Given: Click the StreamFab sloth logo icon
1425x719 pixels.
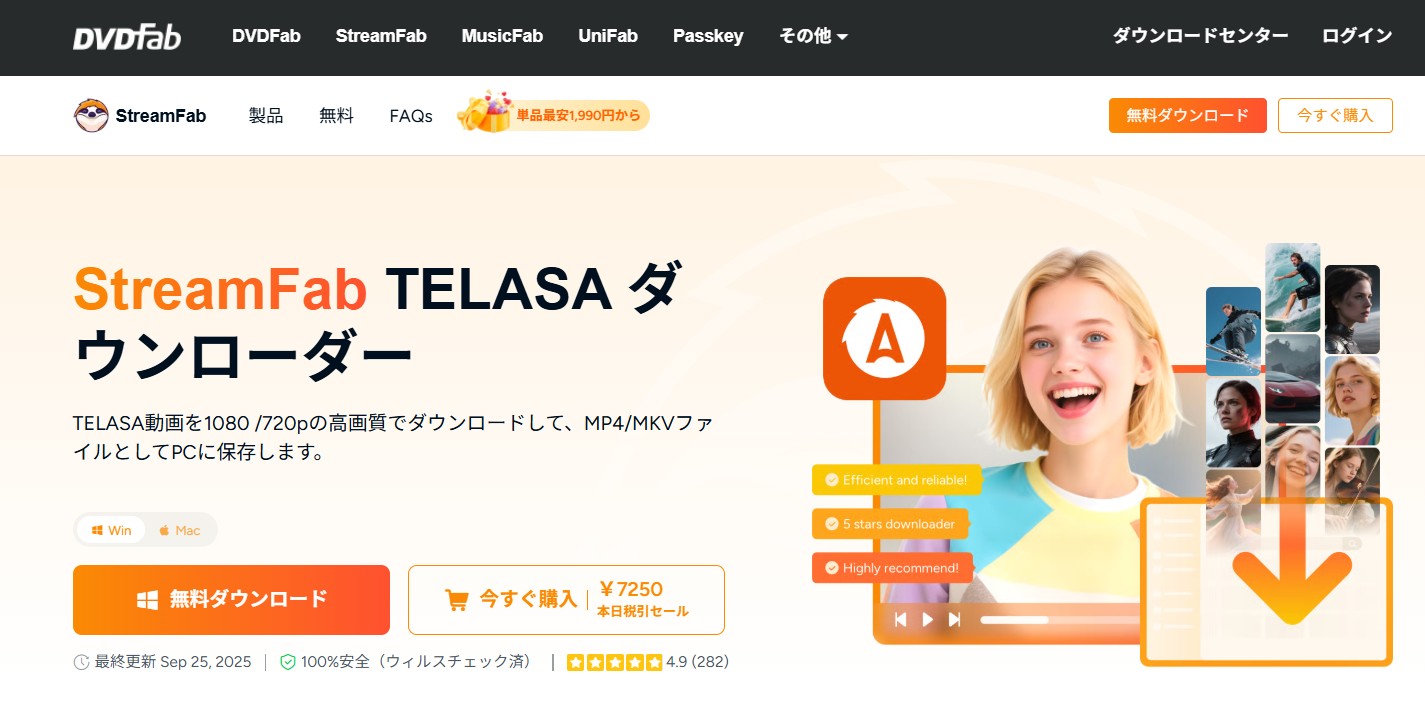Looking at the screenshot, I should tap(91, 116).
